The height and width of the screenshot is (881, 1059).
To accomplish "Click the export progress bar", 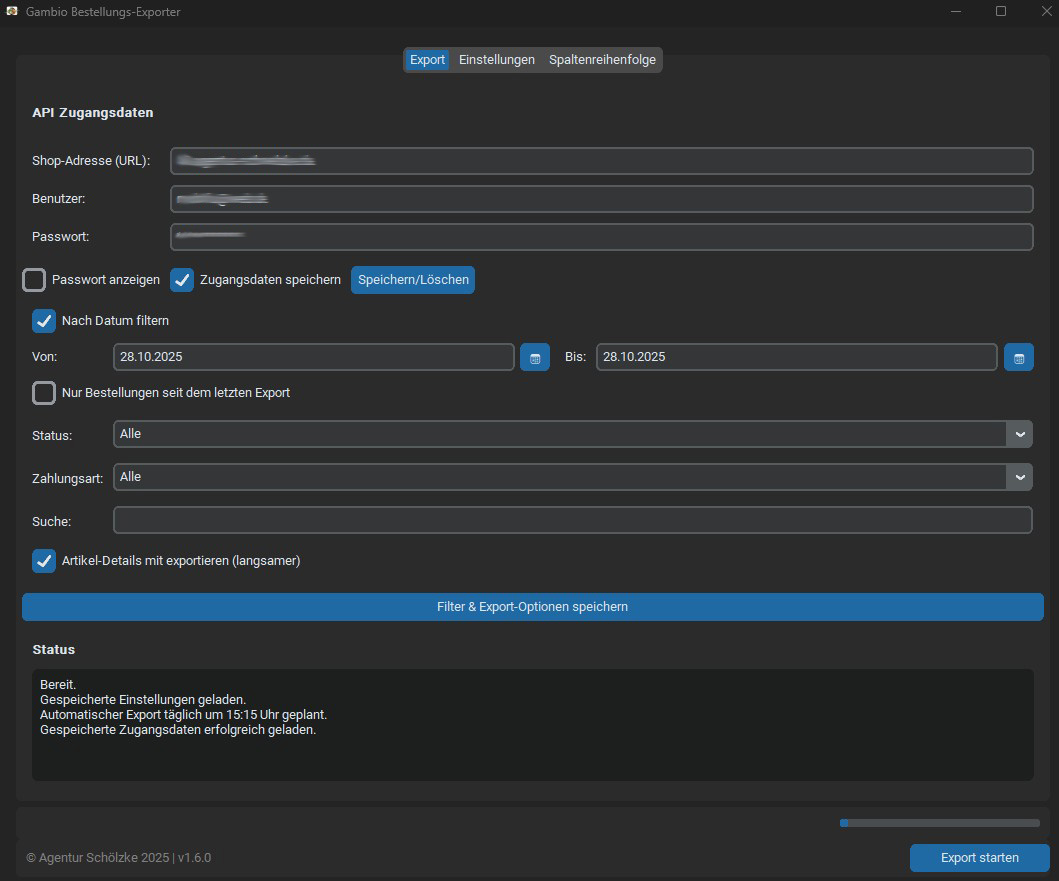I will coord(939,823).
